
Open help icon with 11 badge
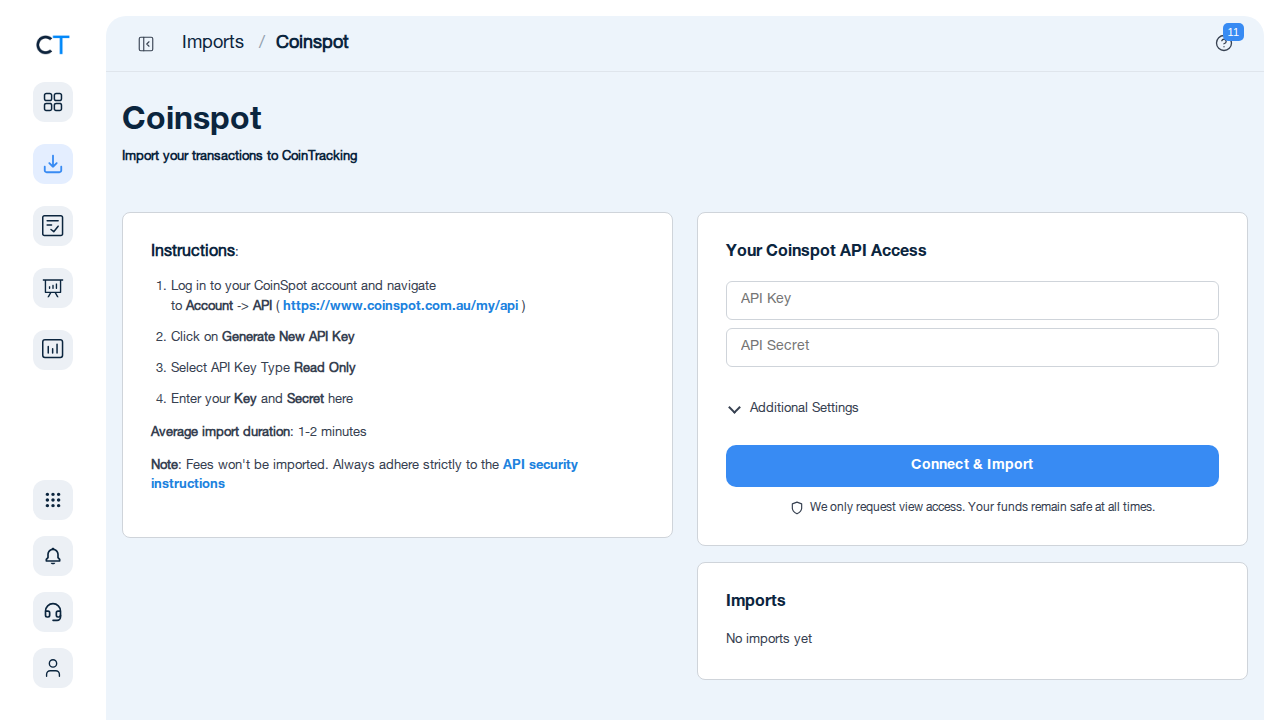click(1224, 43)
